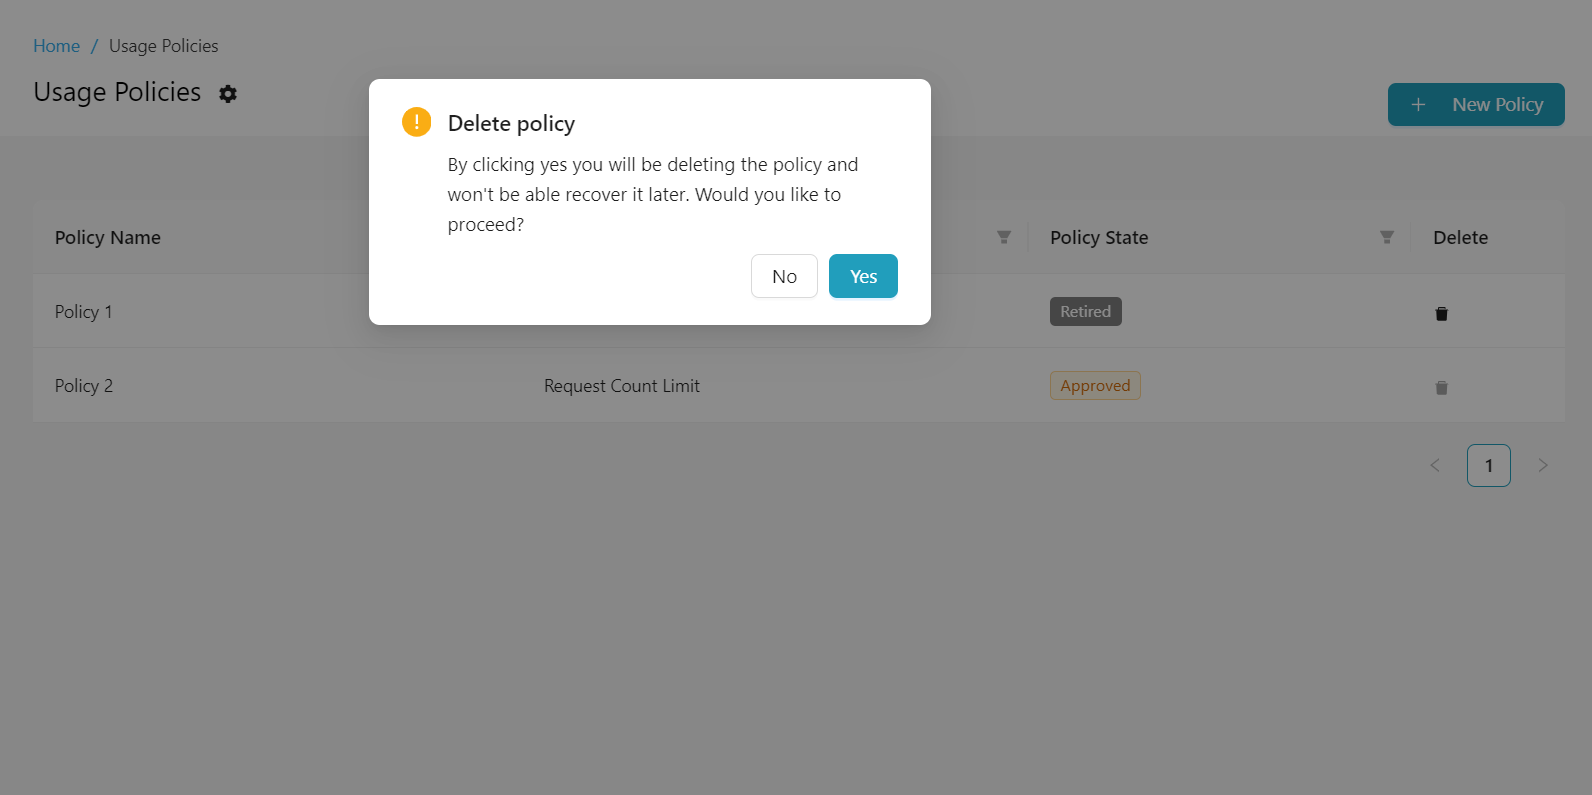The image size is (1592, 795).
Task: Click the Usage Policies breadcrumb item
Action: pyautogui.click(x=163, y=45)
